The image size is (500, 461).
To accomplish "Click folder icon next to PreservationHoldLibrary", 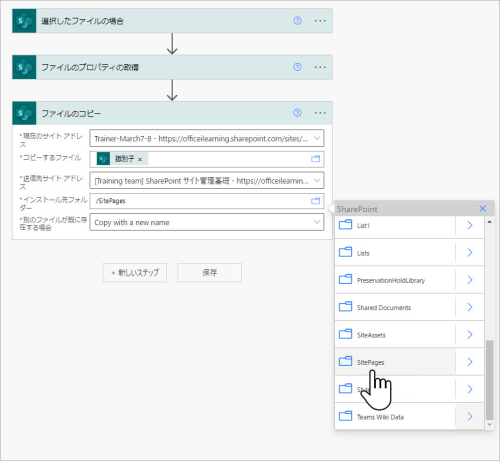I will [x=345, y=279].
